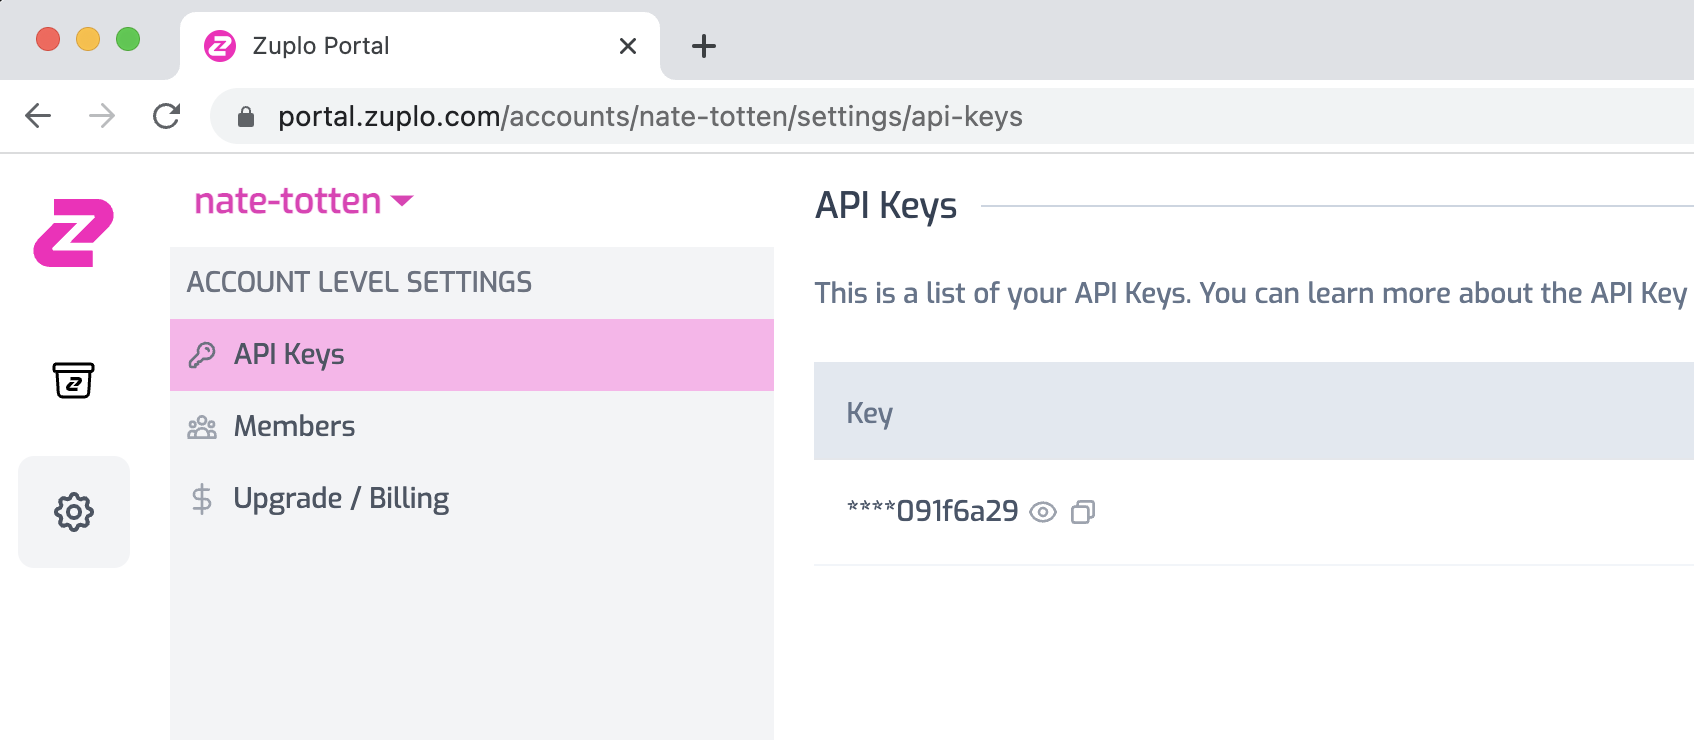Click the URL address field
The image size is (1694, 740).
click(951, 117)
